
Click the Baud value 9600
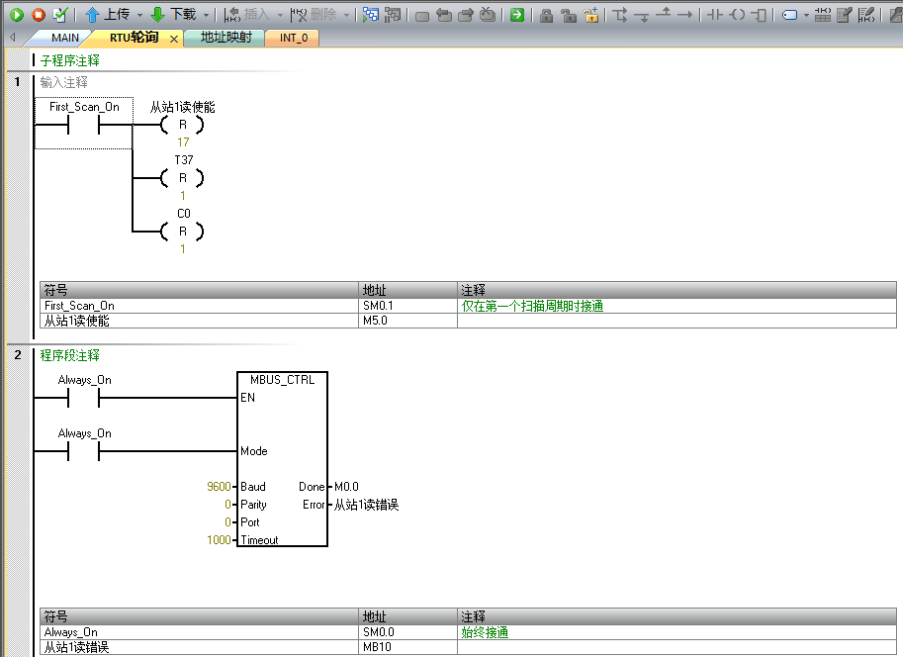(x=219, y=487)
